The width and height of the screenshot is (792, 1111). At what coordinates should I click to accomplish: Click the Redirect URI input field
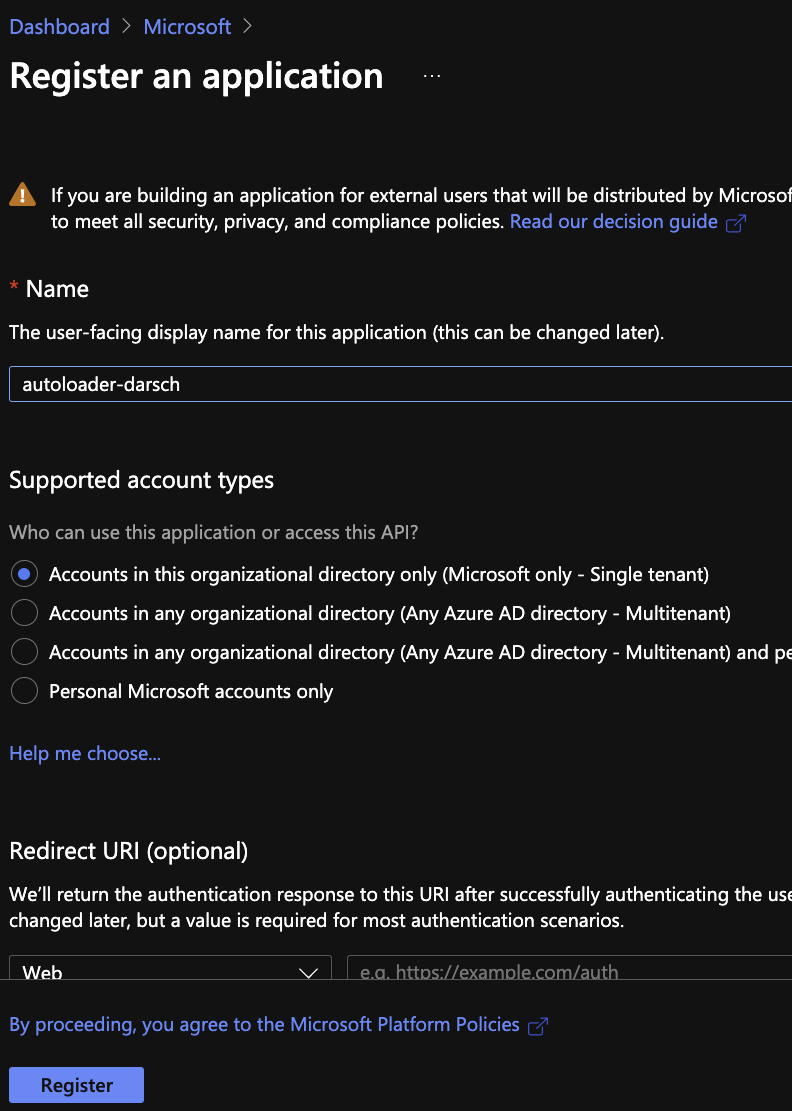pos(570,970)
